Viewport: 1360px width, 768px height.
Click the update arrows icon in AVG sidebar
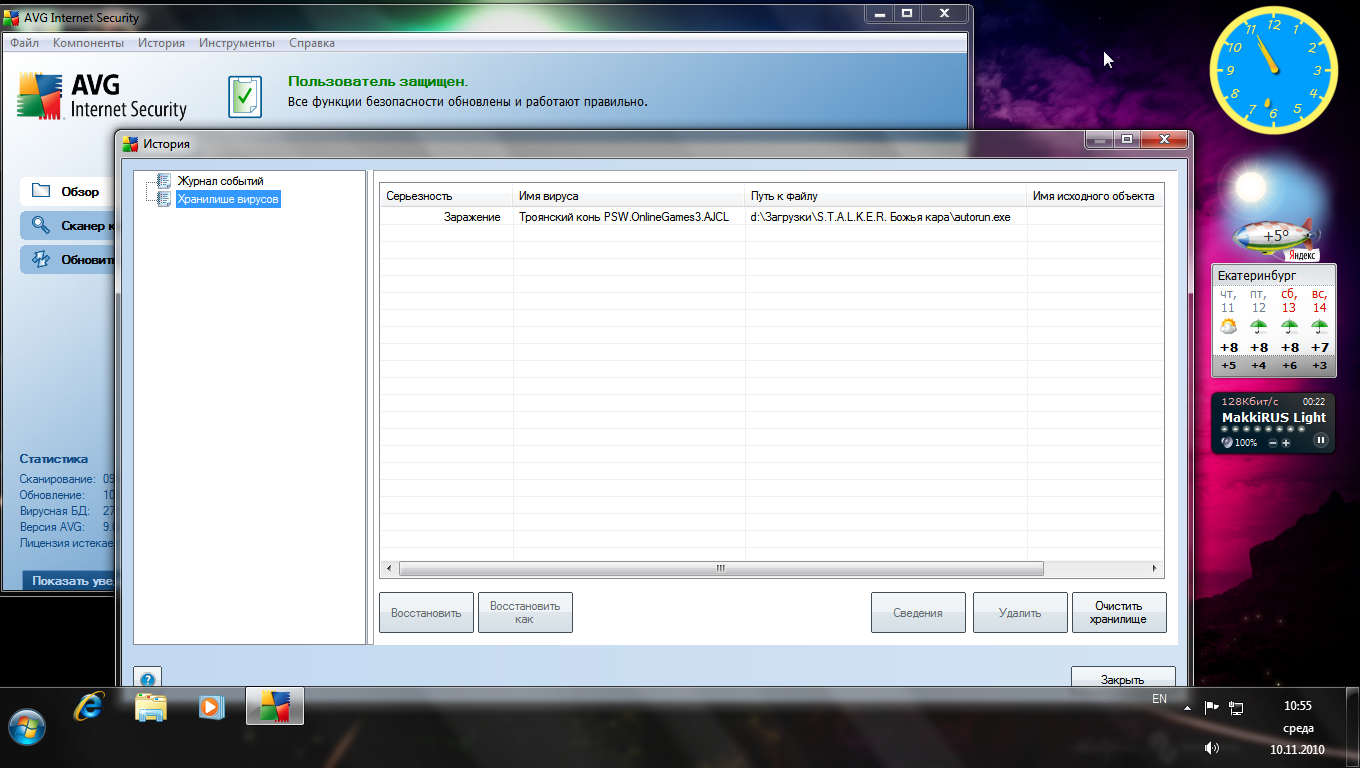pos(40,259)
